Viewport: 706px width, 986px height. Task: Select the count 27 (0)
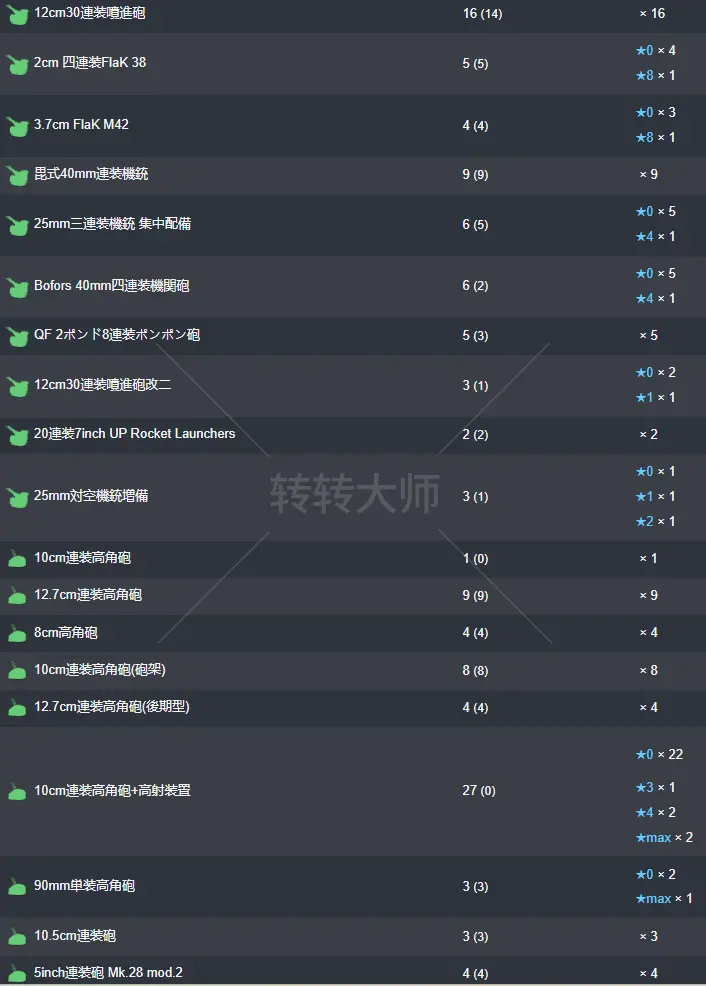(479, 790)
